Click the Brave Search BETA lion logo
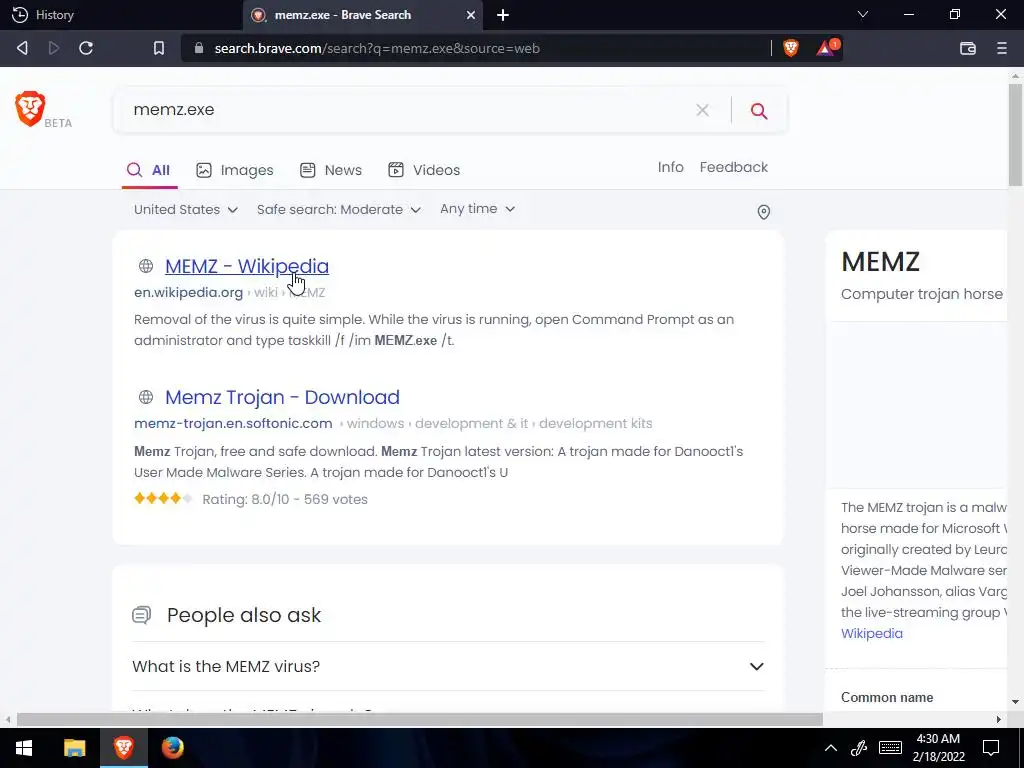Screen dimensions: 1024x768 (x=30, y=108)
